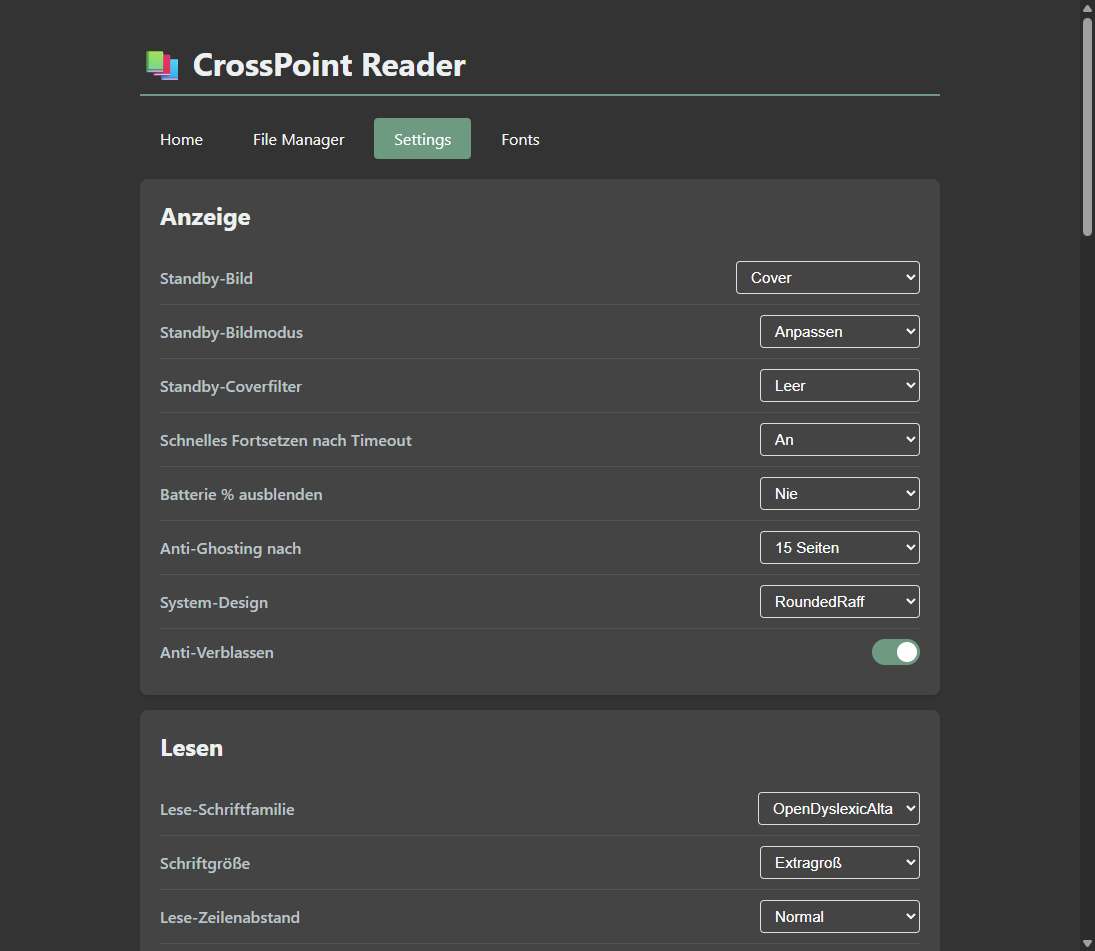
Task: Click the page's vertical scrollbar thumb
Action: point(1087,127)
